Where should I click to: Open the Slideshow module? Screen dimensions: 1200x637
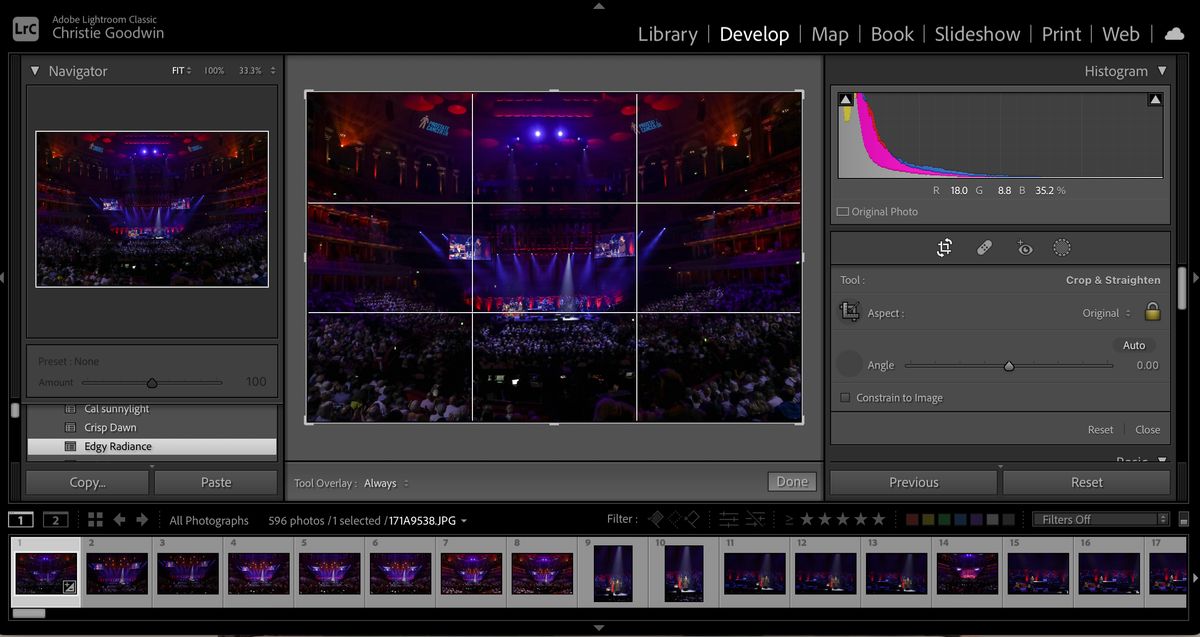pos(977,33)
